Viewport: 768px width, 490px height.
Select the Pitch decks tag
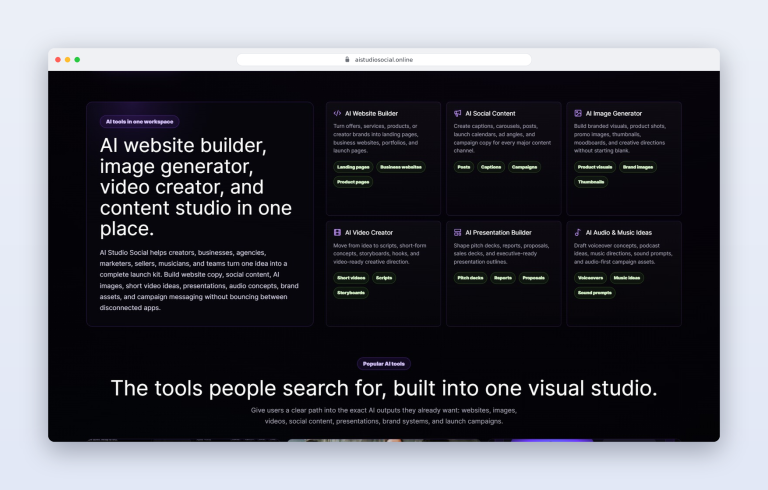[x=470, y=278]
